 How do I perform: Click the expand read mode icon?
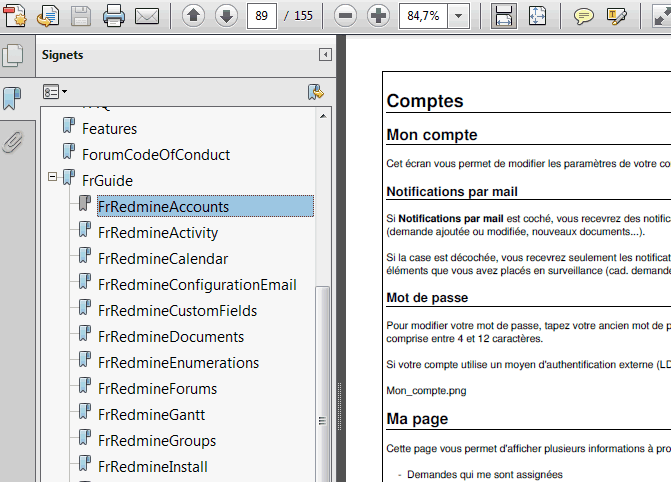click(x=661, y=16)
